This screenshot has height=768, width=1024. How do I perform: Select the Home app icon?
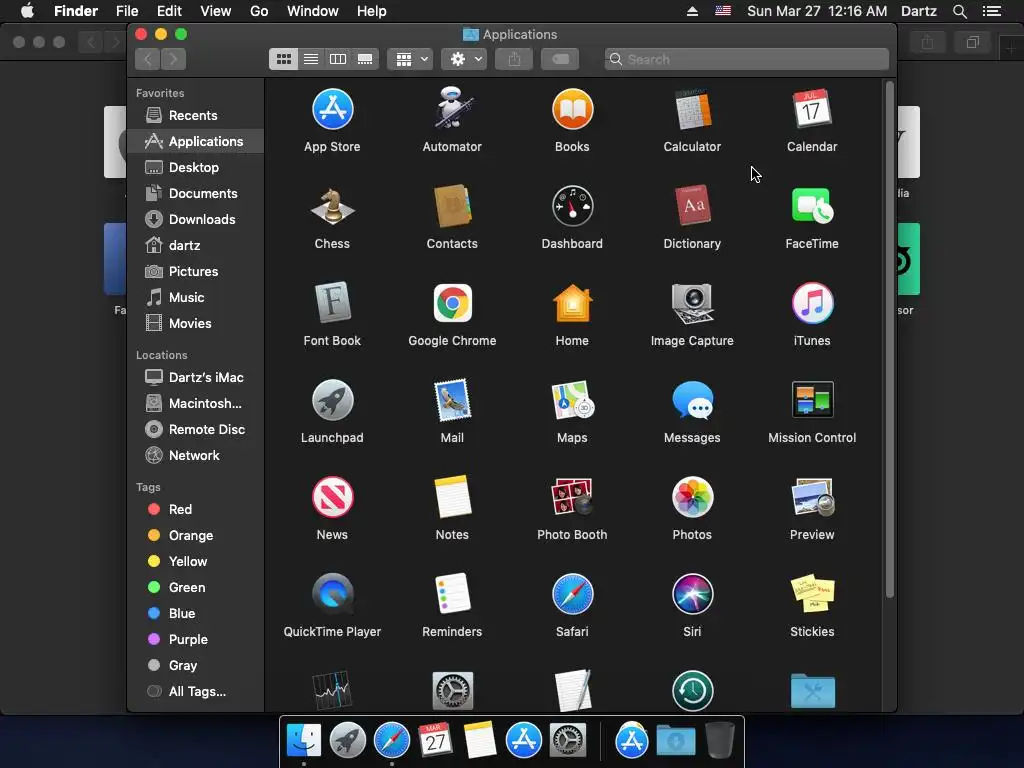572,303
